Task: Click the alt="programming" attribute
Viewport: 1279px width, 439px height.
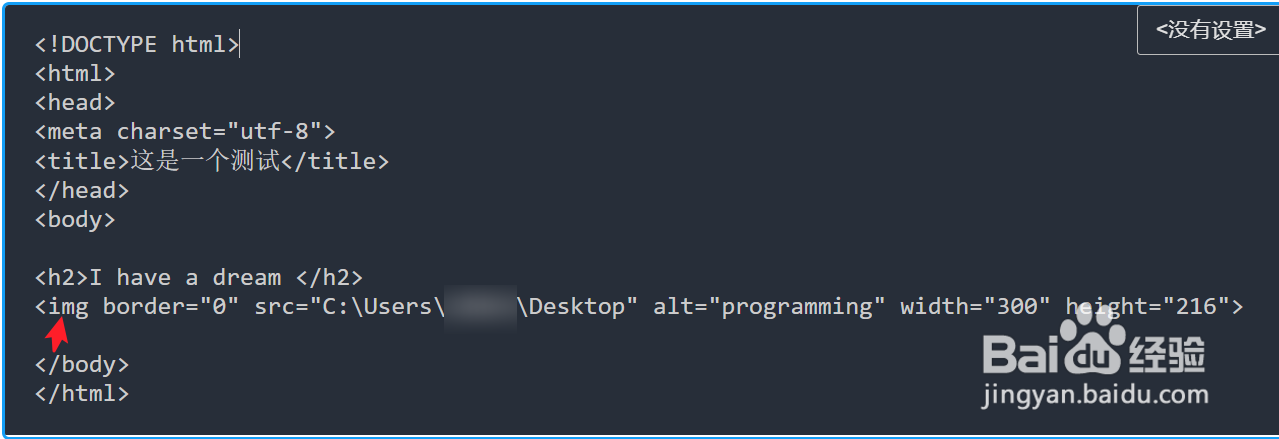Action: tap(769, 306)
